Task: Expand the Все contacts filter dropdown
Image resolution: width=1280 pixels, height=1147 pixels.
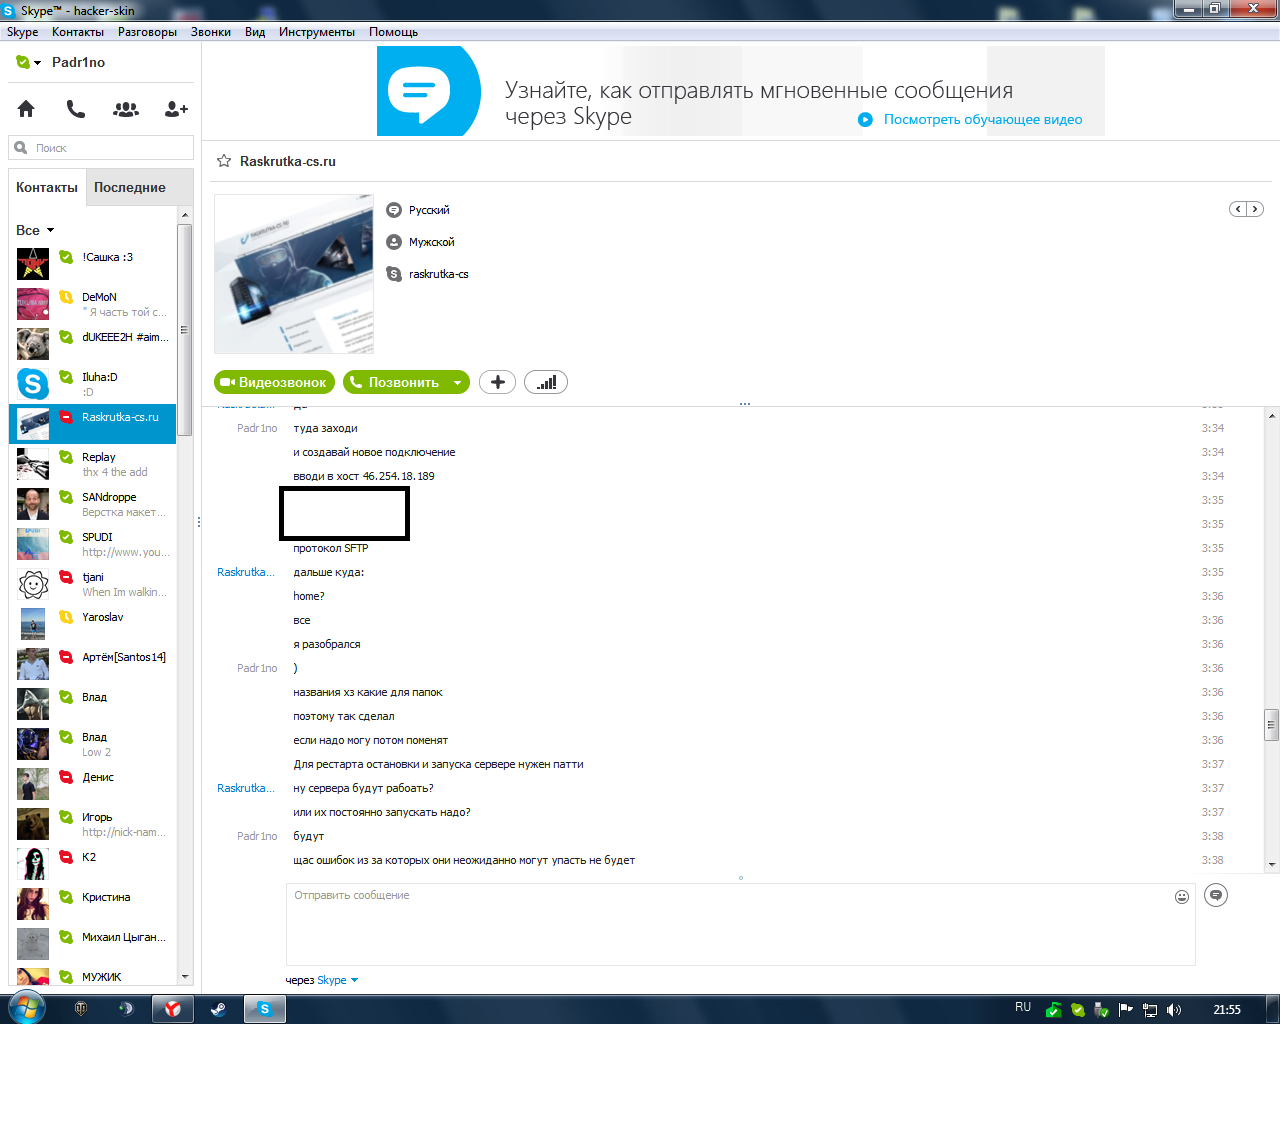Action: click(x=50, y=230)
